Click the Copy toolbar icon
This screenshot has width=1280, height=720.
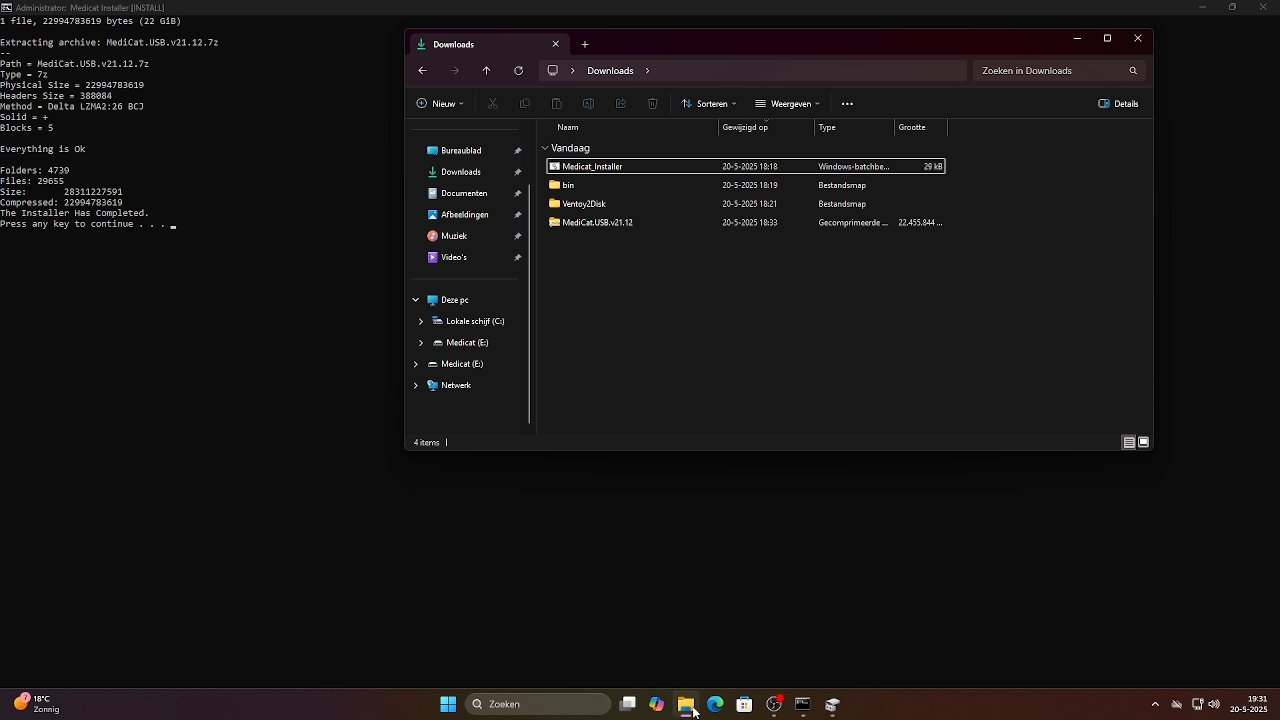524,104
